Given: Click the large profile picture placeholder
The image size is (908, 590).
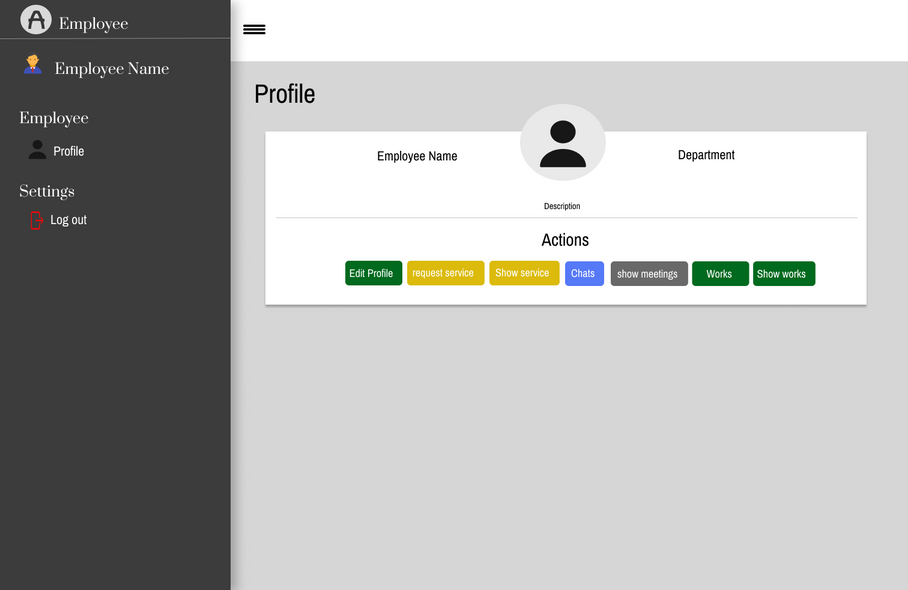Looking at the screenshot, I should coord(563,142).
